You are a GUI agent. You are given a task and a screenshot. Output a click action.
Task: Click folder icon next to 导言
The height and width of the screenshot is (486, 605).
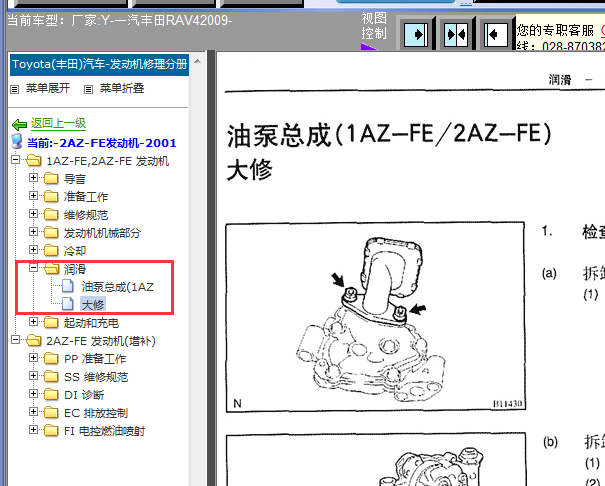tap(51, 178)
